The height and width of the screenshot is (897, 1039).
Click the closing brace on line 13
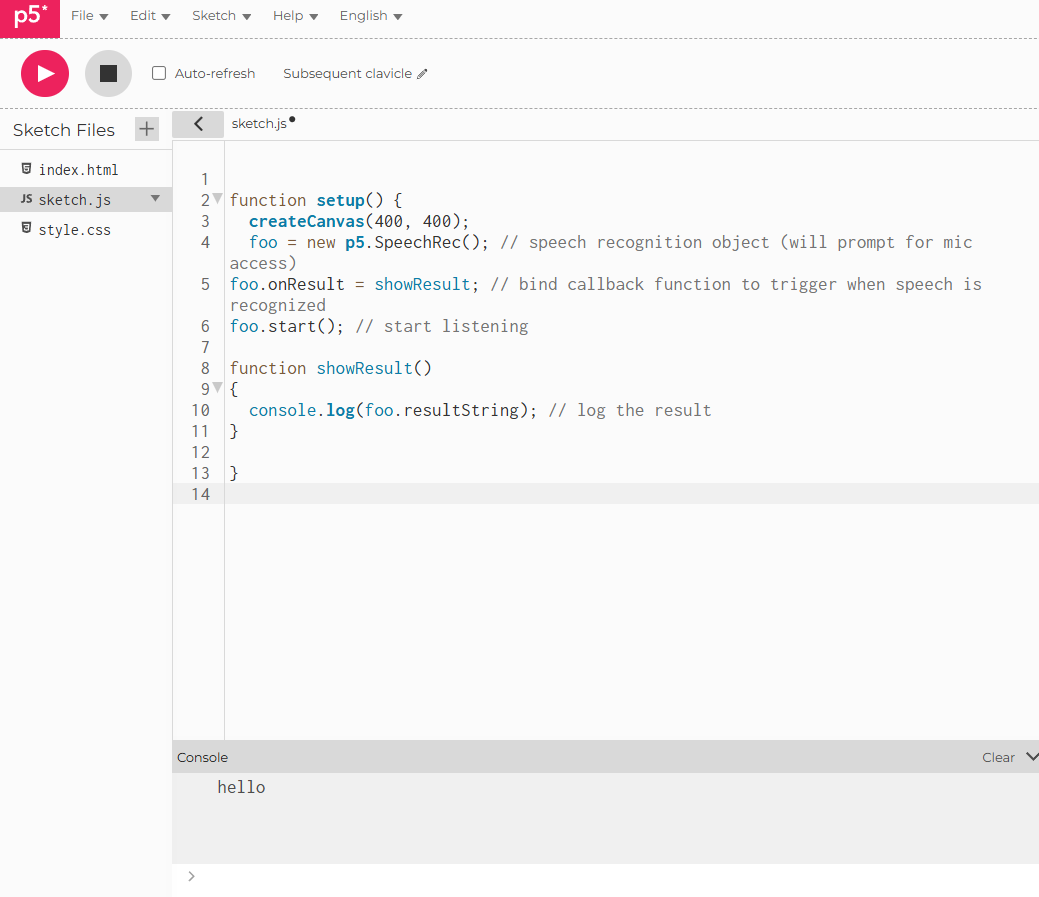pos(234,473)
